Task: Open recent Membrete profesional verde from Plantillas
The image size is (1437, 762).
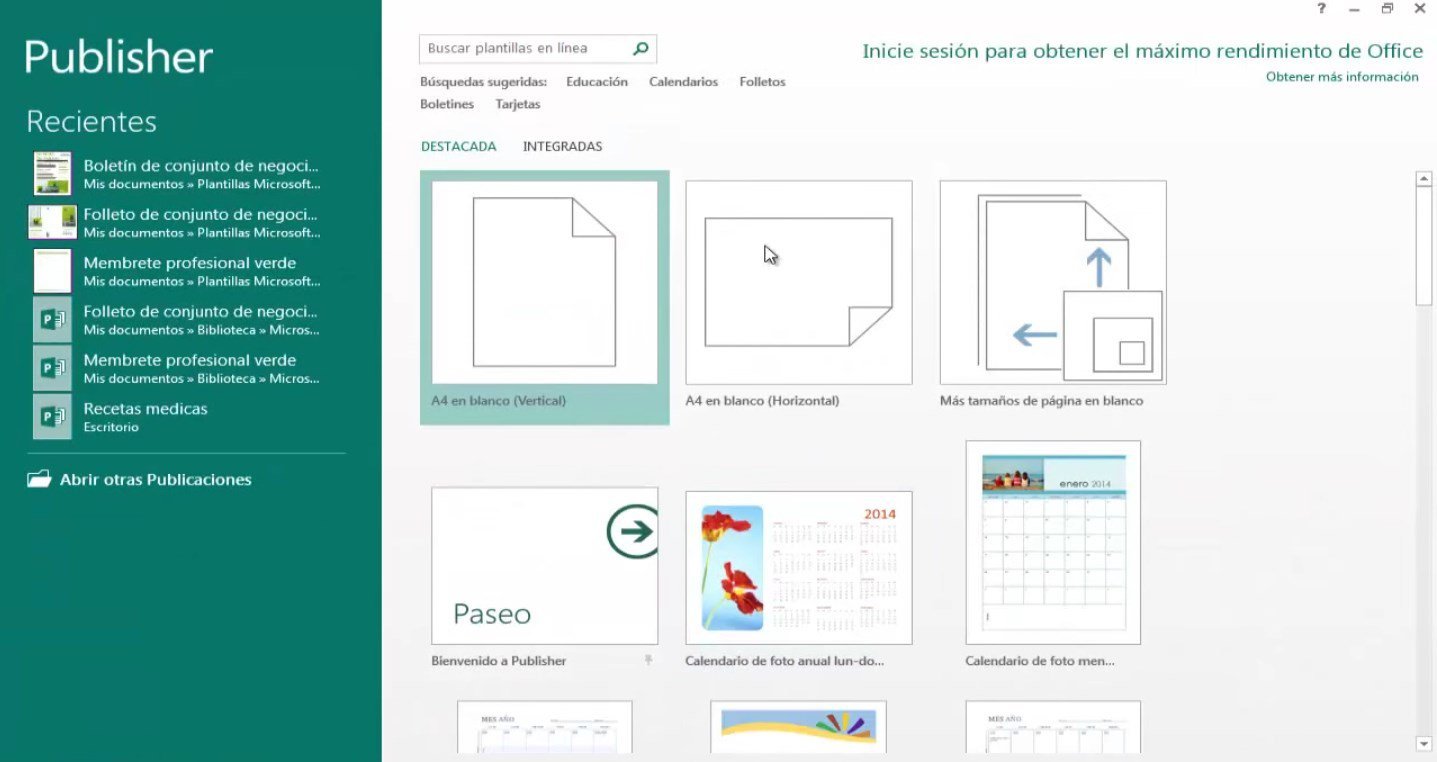Action: (190, 271)
